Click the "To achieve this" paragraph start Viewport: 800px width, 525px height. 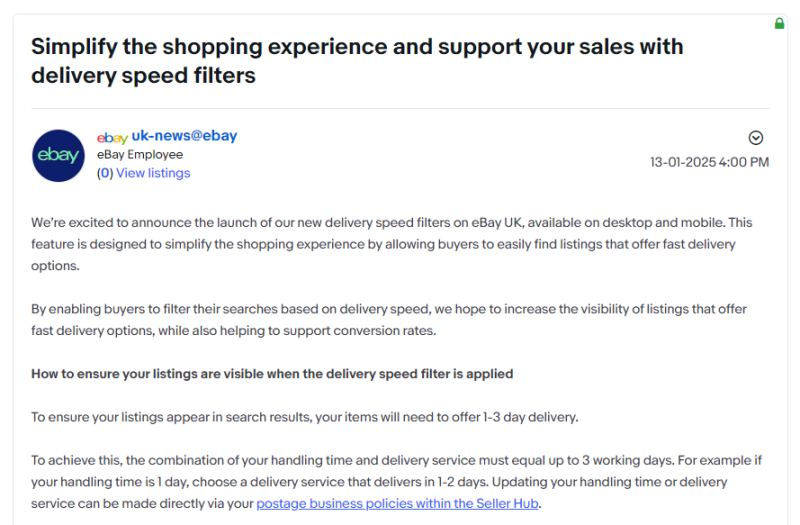click(80, 461)
